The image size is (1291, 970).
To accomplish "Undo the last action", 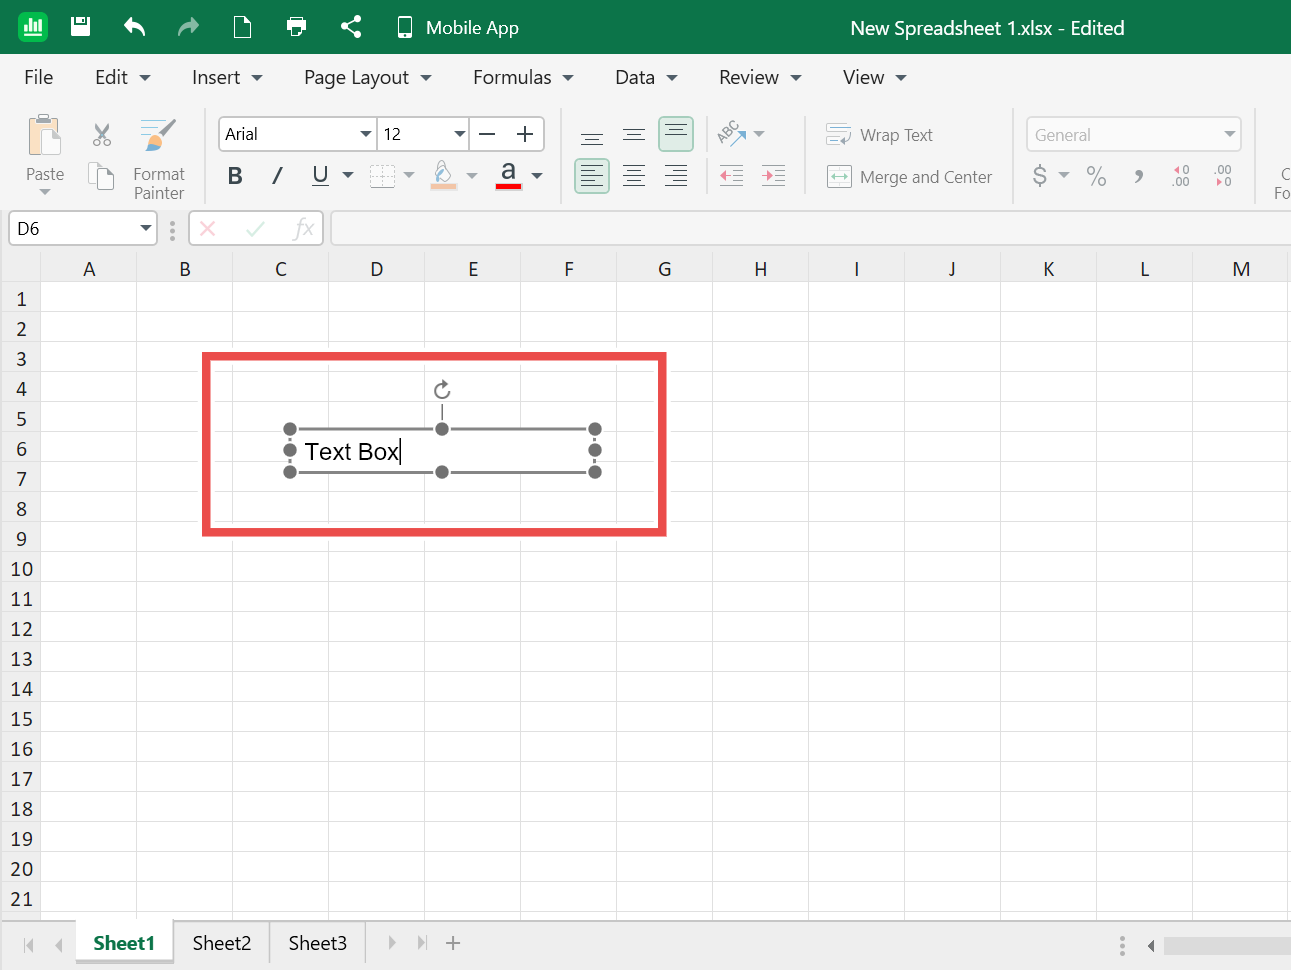I will click(x=135, y=27).
